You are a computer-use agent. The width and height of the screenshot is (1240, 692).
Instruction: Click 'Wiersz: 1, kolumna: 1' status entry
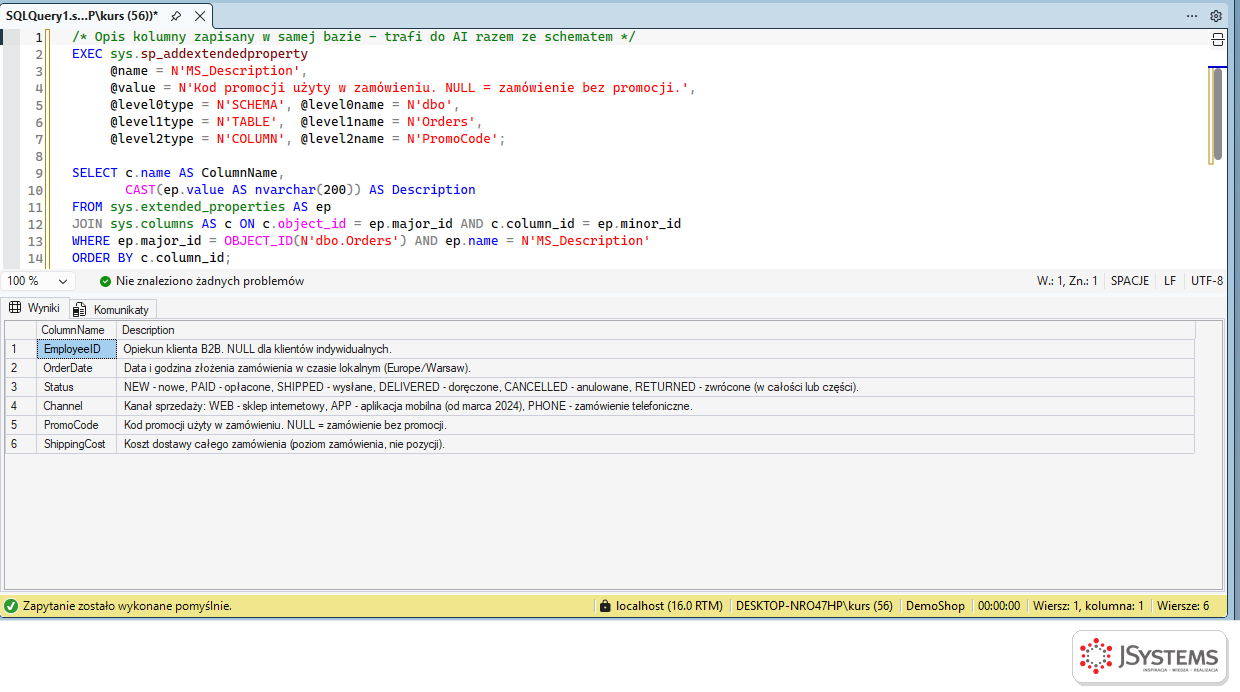1088,606
